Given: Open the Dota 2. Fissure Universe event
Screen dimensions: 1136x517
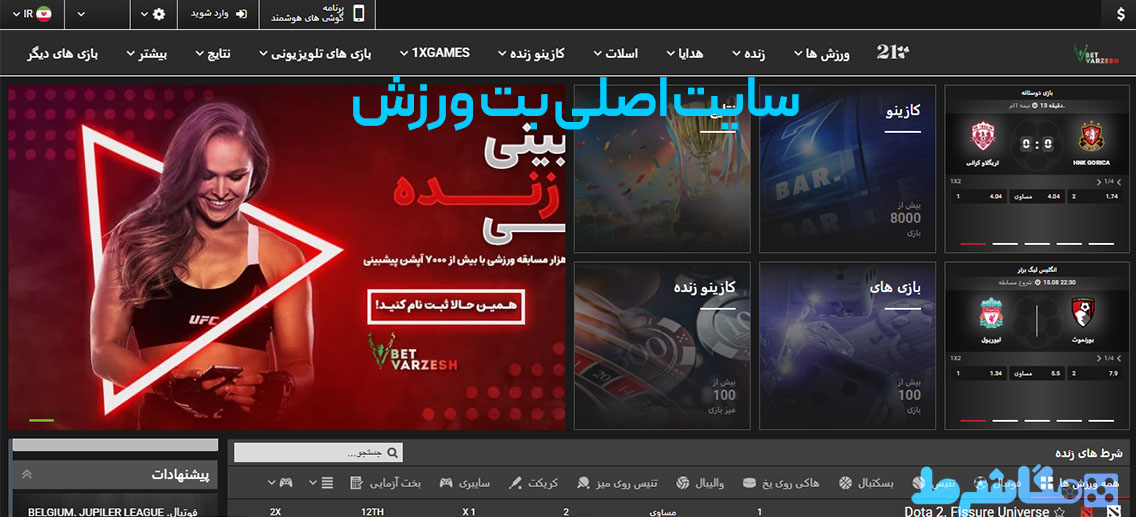Looking at the screenshot, I should point(977,512).
